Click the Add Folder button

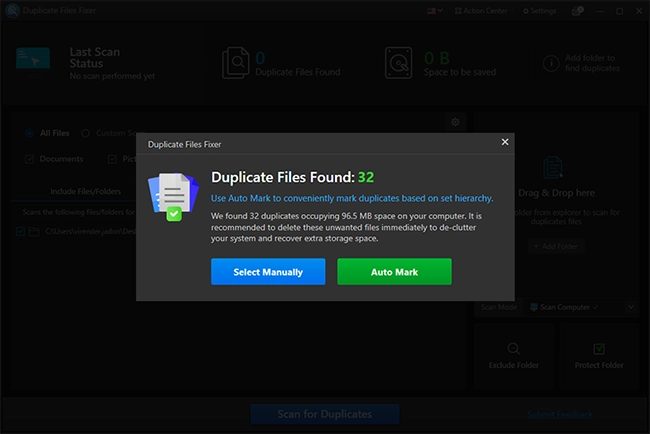coord(556,246)
